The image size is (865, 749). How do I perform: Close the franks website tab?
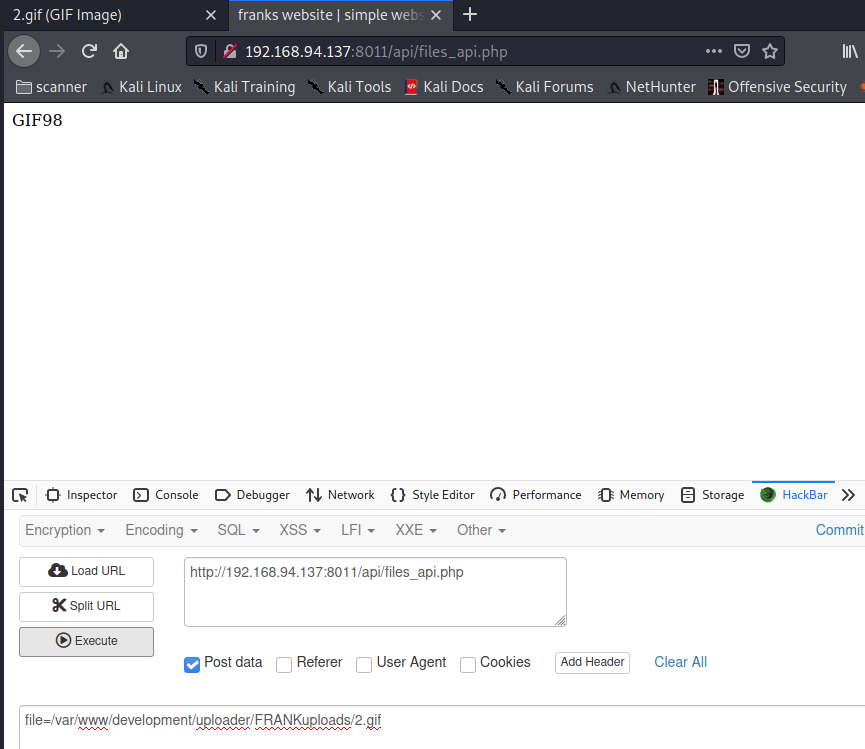point(436,15)
